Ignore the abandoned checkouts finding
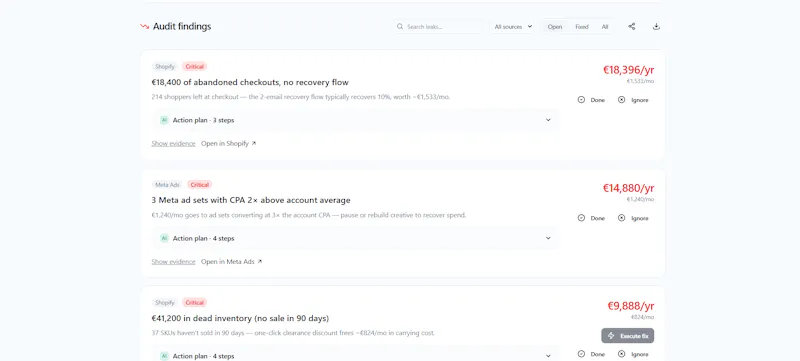The height and width of the screenshot is (361, 800). click(x=633, y=100)
